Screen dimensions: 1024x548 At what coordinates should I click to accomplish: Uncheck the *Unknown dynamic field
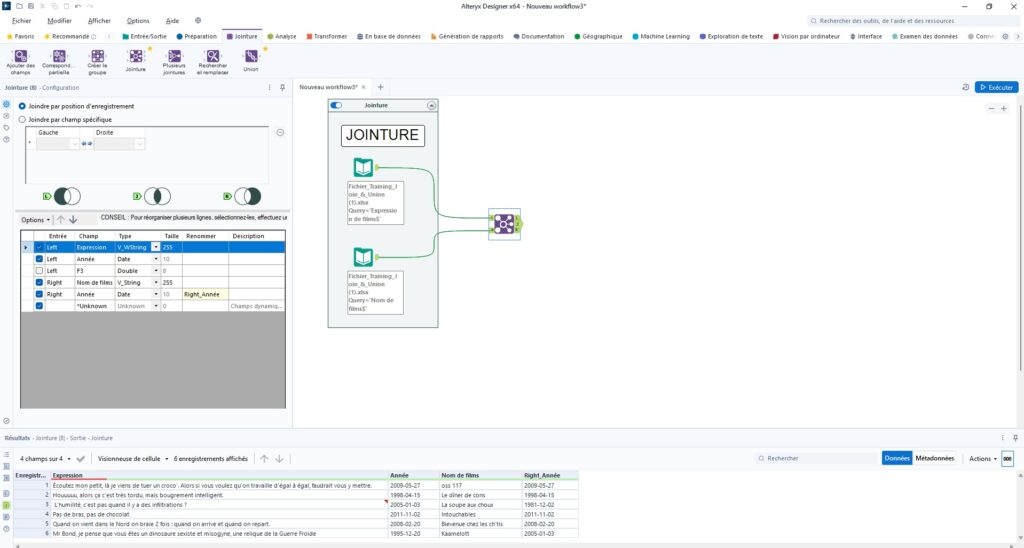tap(39, 306)
